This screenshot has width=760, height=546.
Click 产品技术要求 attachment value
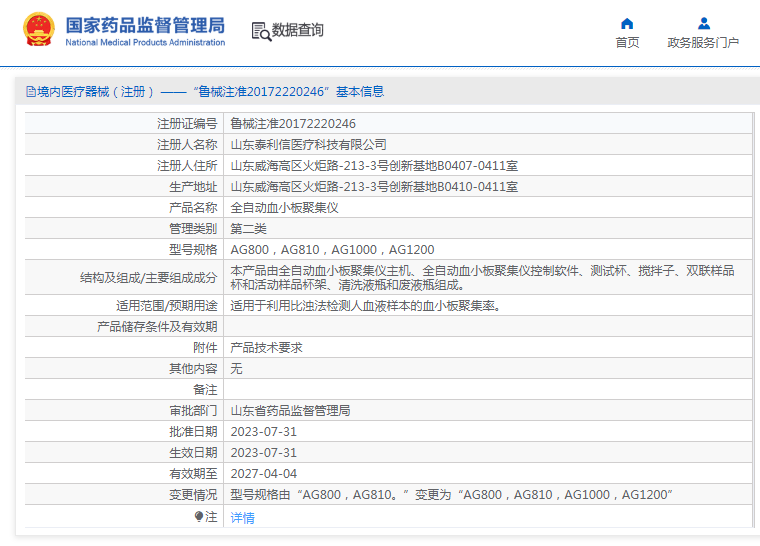(x=266, y=348)
